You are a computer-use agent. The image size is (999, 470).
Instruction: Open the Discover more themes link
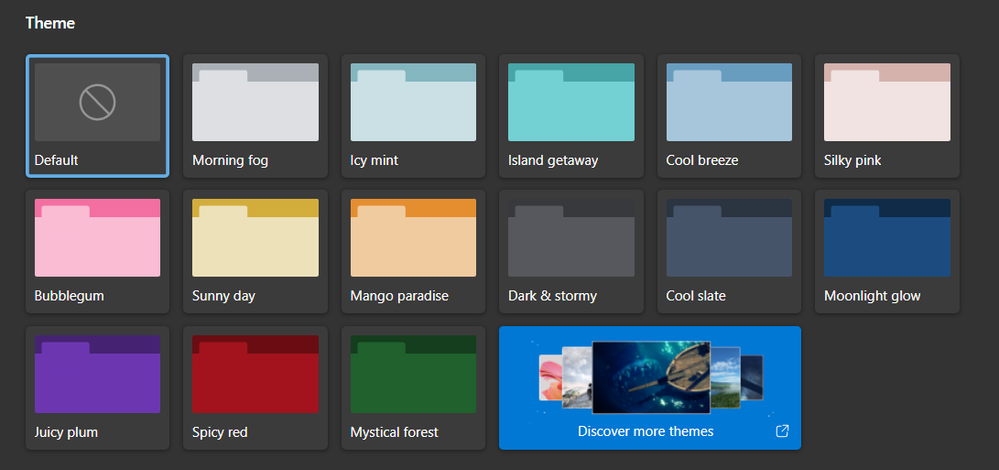point(650,388)
